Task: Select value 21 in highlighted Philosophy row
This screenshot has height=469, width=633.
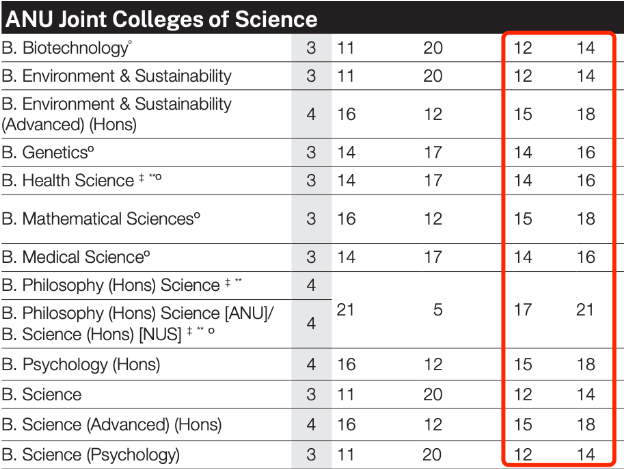Action: click(585, 310)
